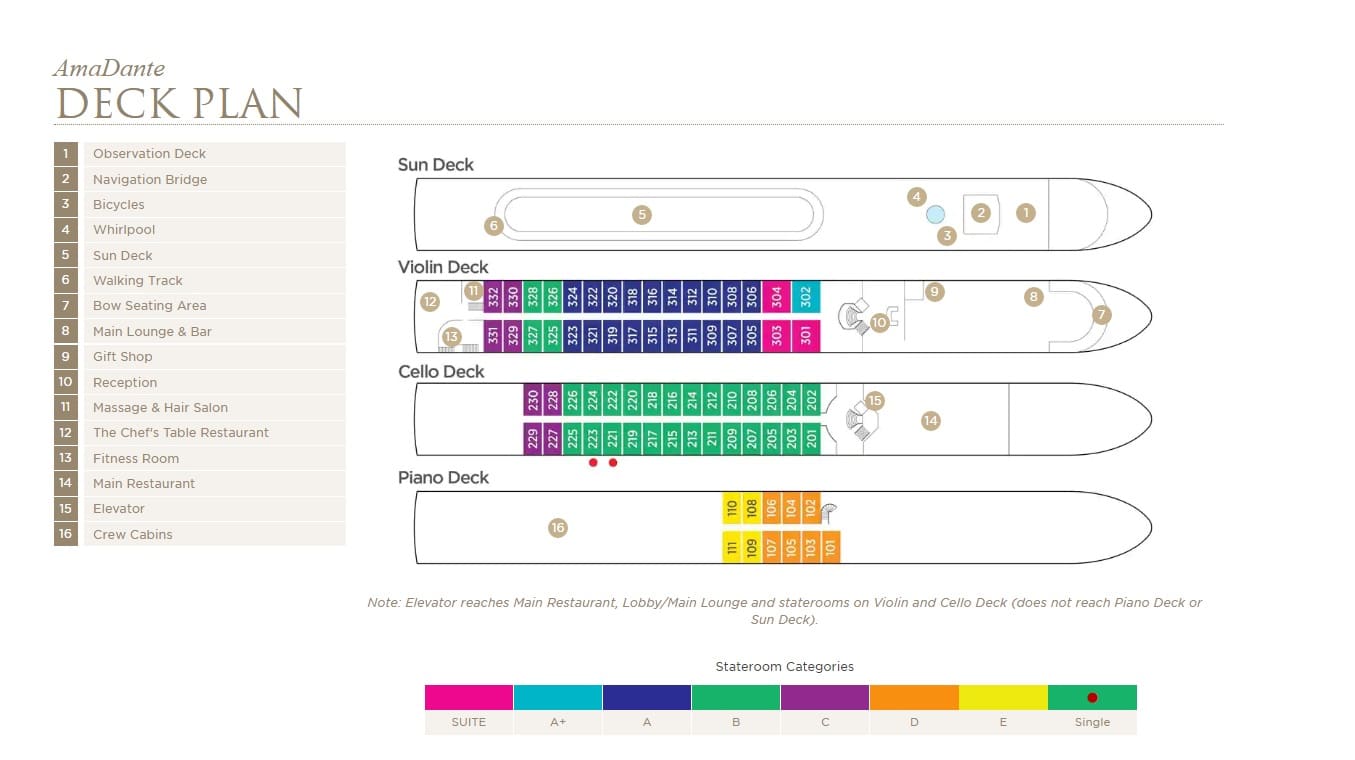Select 'Crew Cabins' in the numbered legend

pyautogui.click(x=133, y=535)
